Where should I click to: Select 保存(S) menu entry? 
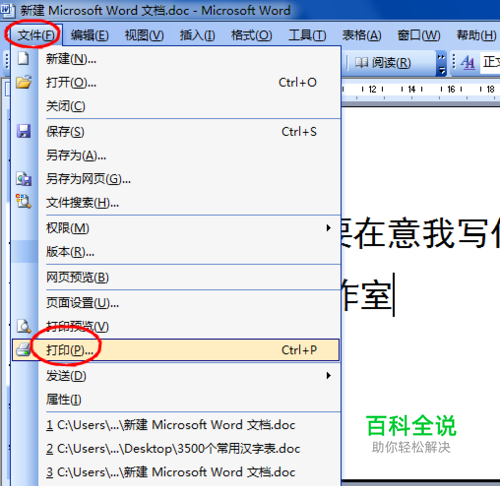point(176,132)
